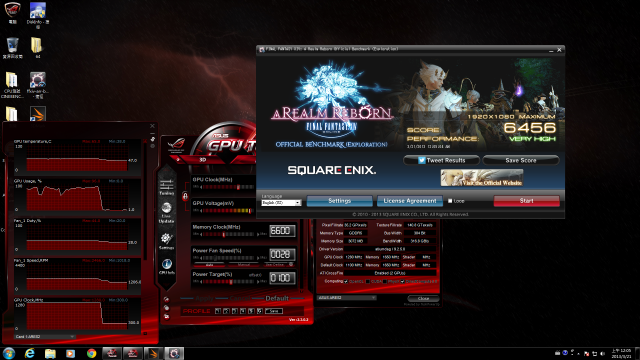The image size is (640, 360).
Task: Open the Visit the Official Website banner
Action: click(x=482, y=178)
